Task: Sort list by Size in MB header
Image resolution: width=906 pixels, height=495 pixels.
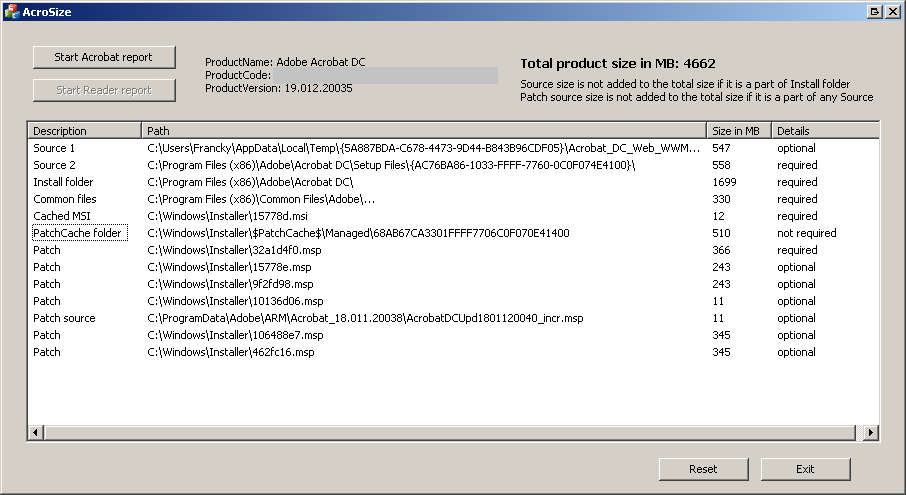Action: (x=738, y=131)
